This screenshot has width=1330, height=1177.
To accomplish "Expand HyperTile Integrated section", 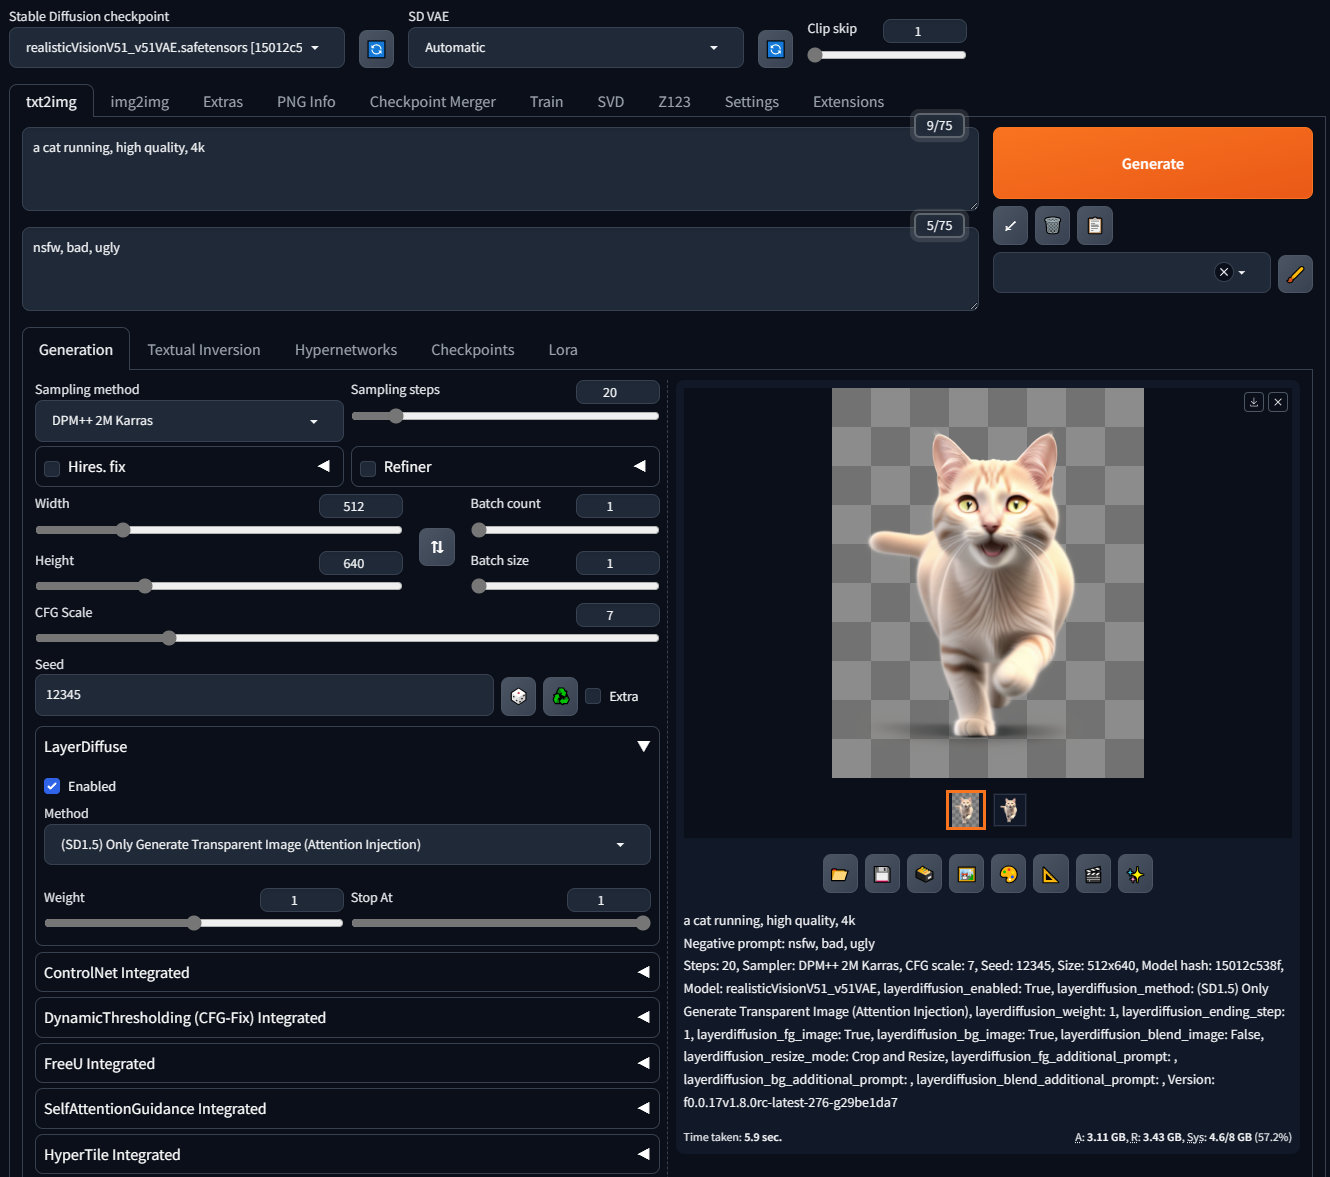I will pyautogui.click(x=347, y=1154).
